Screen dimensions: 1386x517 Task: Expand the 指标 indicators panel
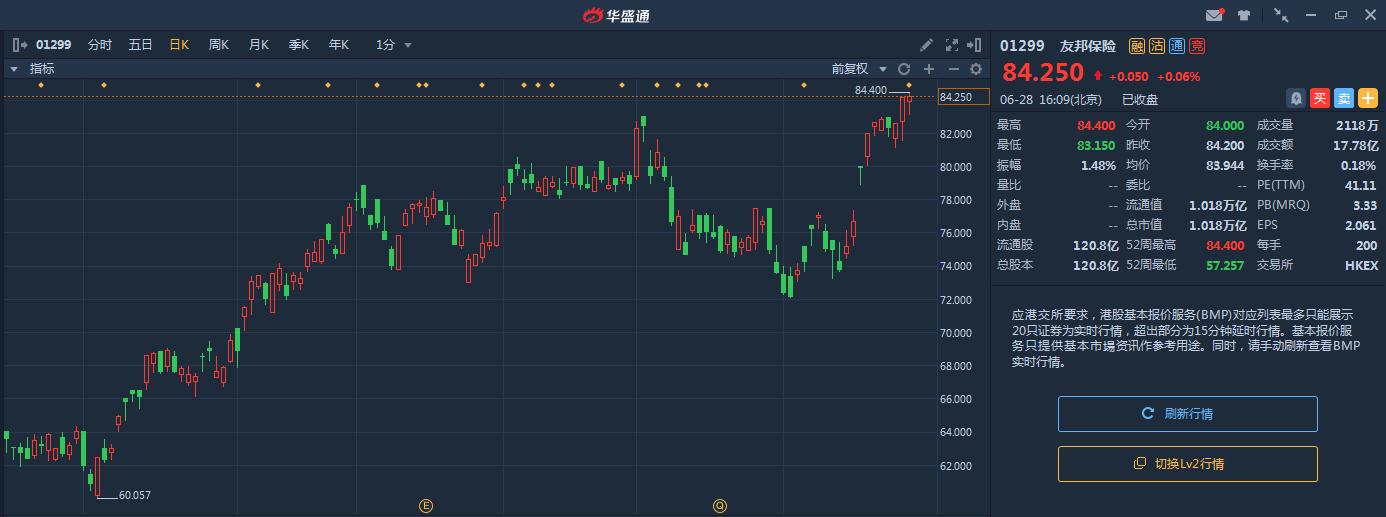(x=15, y=69)
